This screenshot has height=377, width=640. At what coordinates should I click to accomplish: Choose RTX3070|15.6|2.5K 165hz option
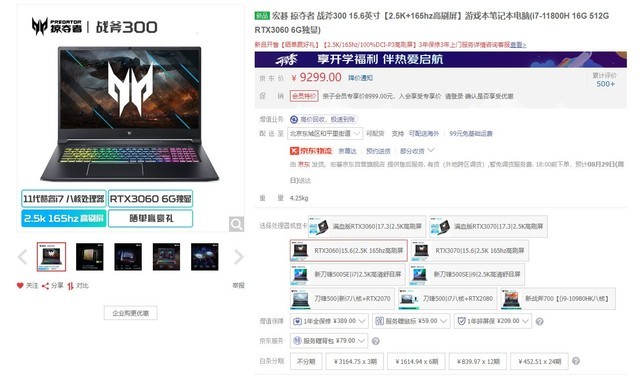[x=469, y=251]
